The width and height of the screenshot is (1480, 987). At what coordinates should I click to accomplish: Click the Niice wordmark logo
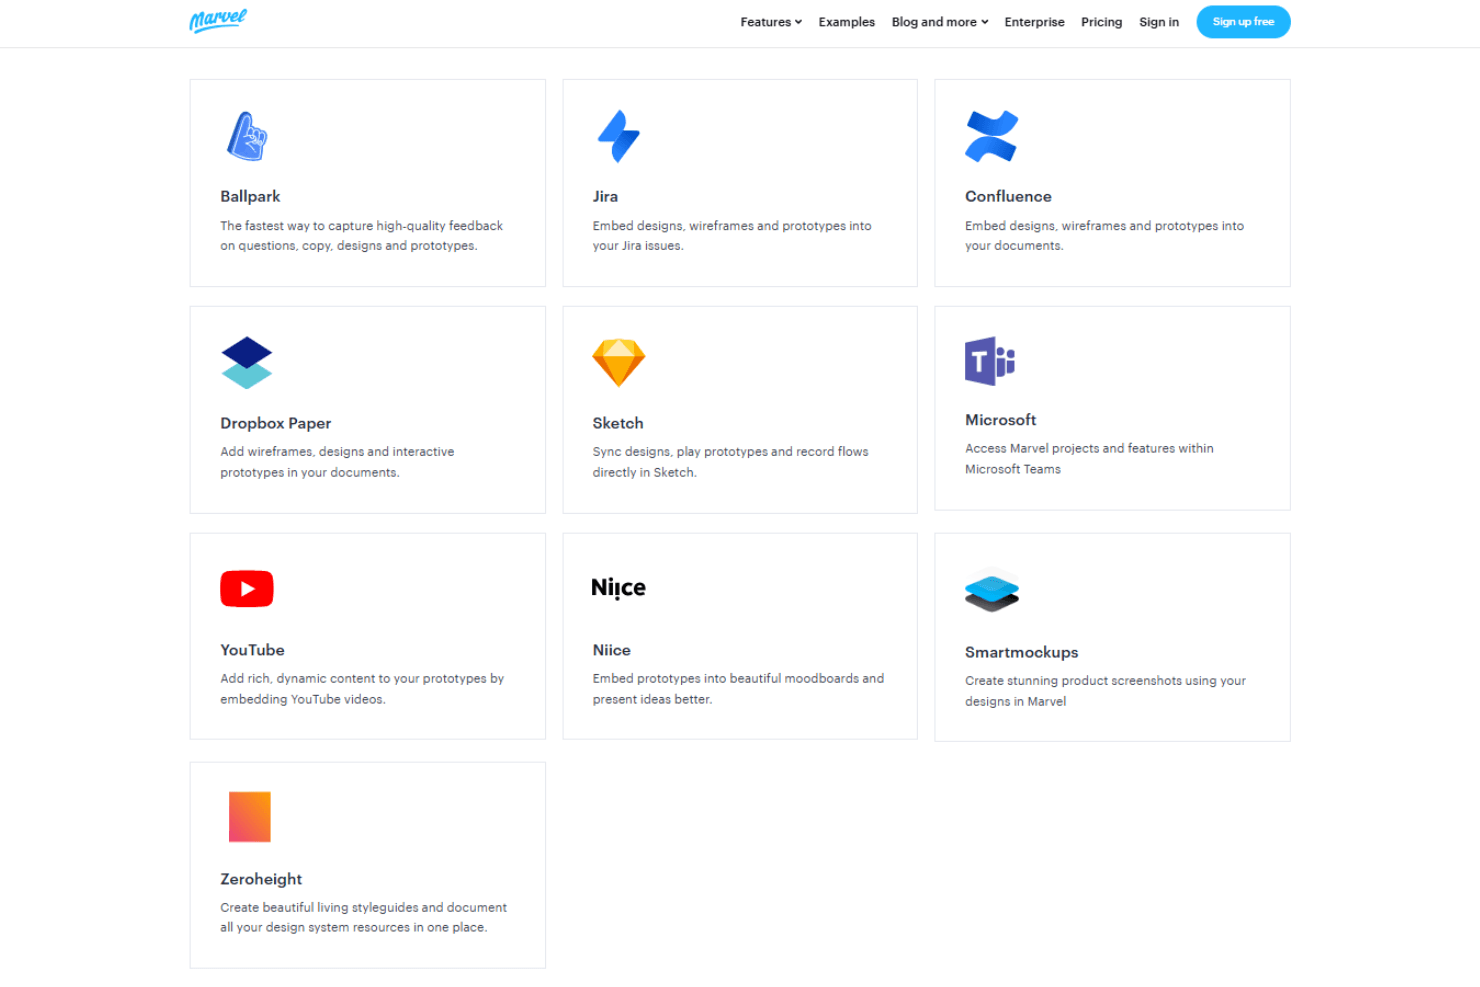coord(618,588)
